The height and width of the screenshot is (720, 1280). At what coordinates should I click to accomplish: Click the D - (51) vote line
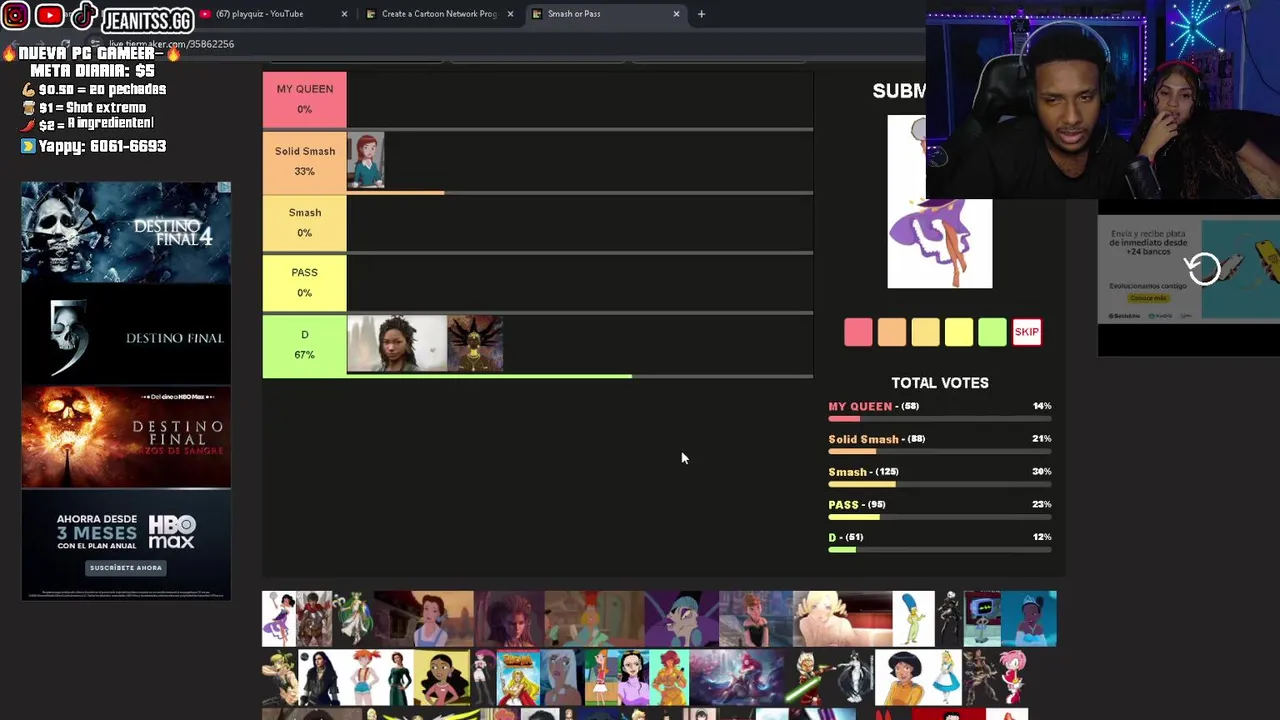point(940,543)
